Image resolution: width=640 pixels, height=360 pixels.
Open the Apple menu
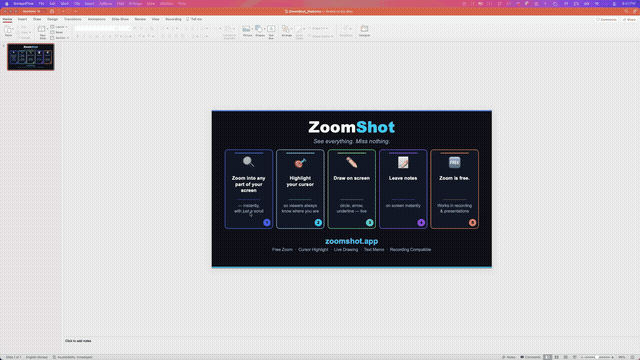pos(6,4)
